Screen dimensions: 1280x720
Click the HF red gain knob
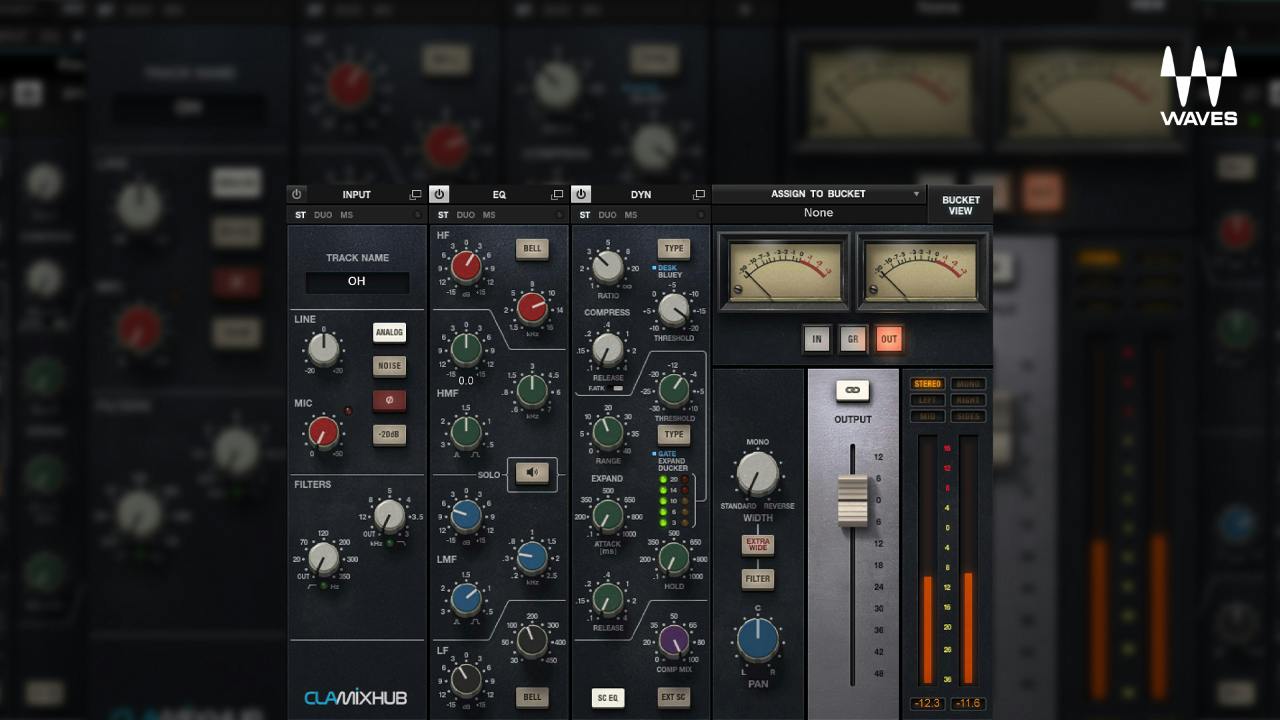click(x=465, y=265)
